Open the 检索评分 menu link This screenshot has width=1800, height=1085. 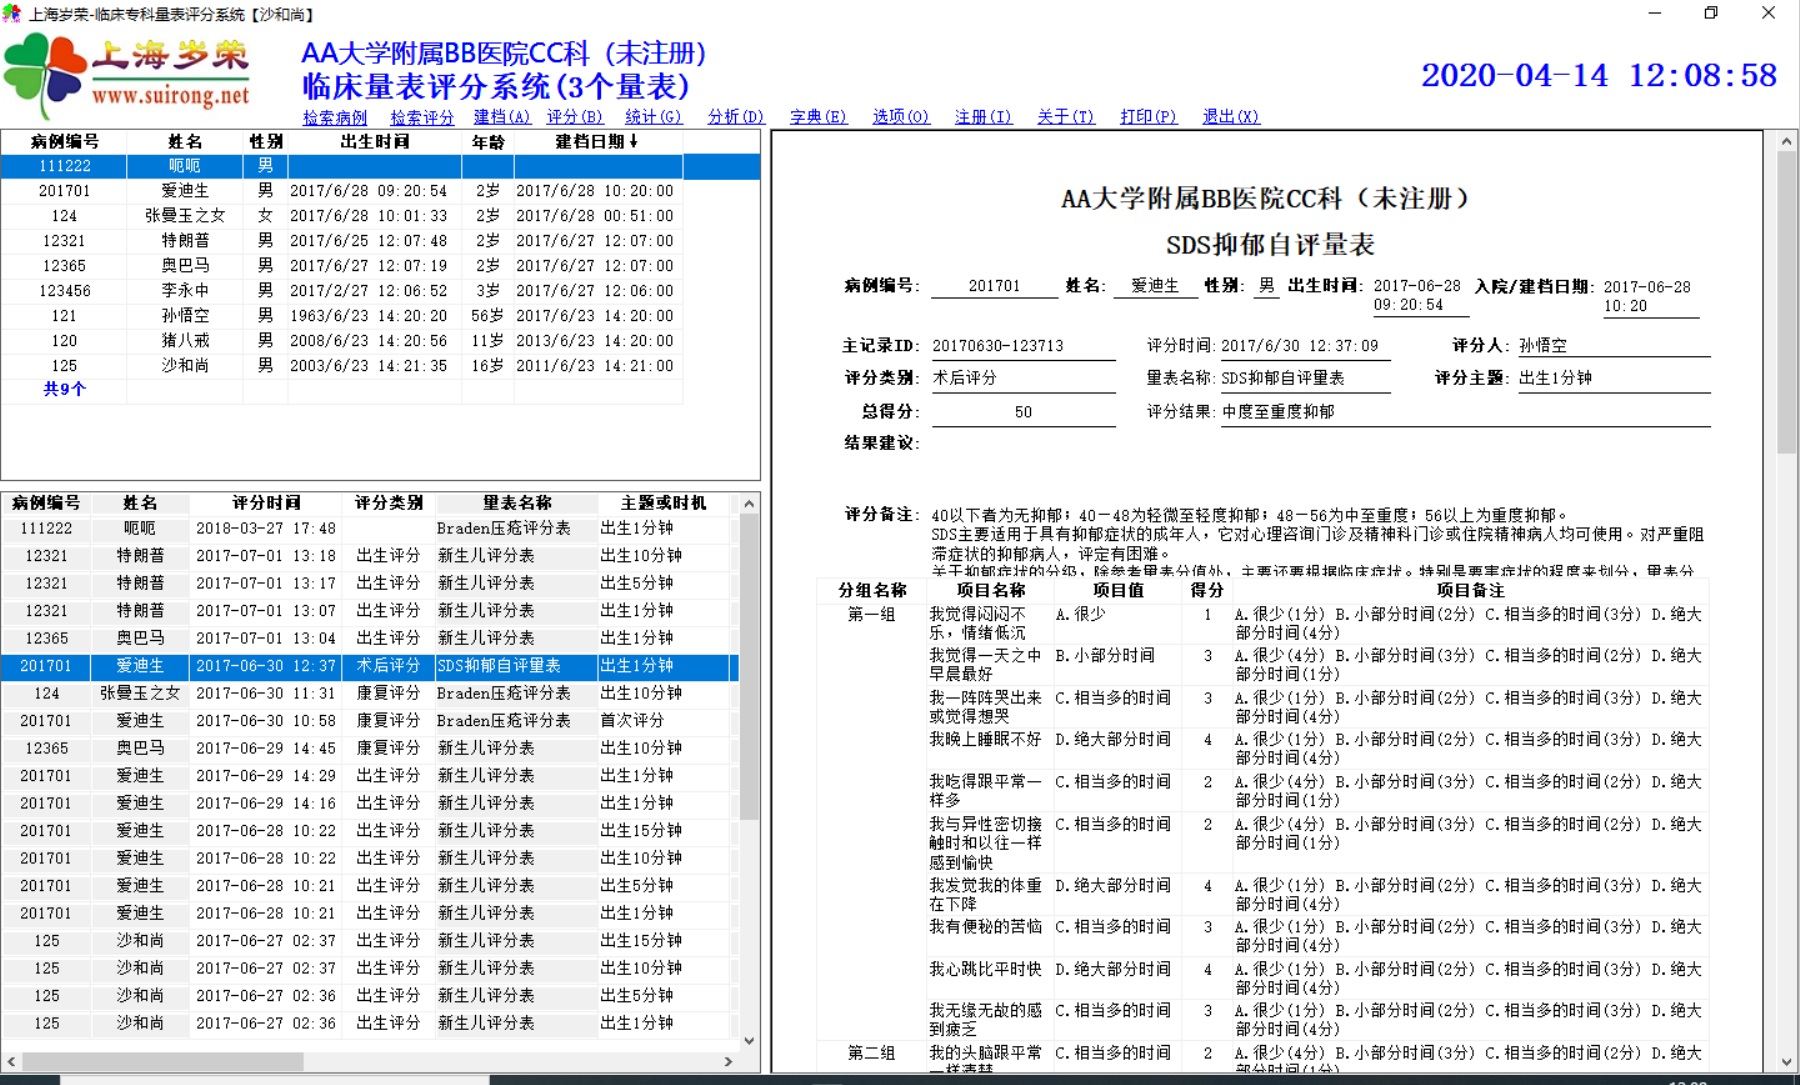pyautogui.click(x=421, y=118)
